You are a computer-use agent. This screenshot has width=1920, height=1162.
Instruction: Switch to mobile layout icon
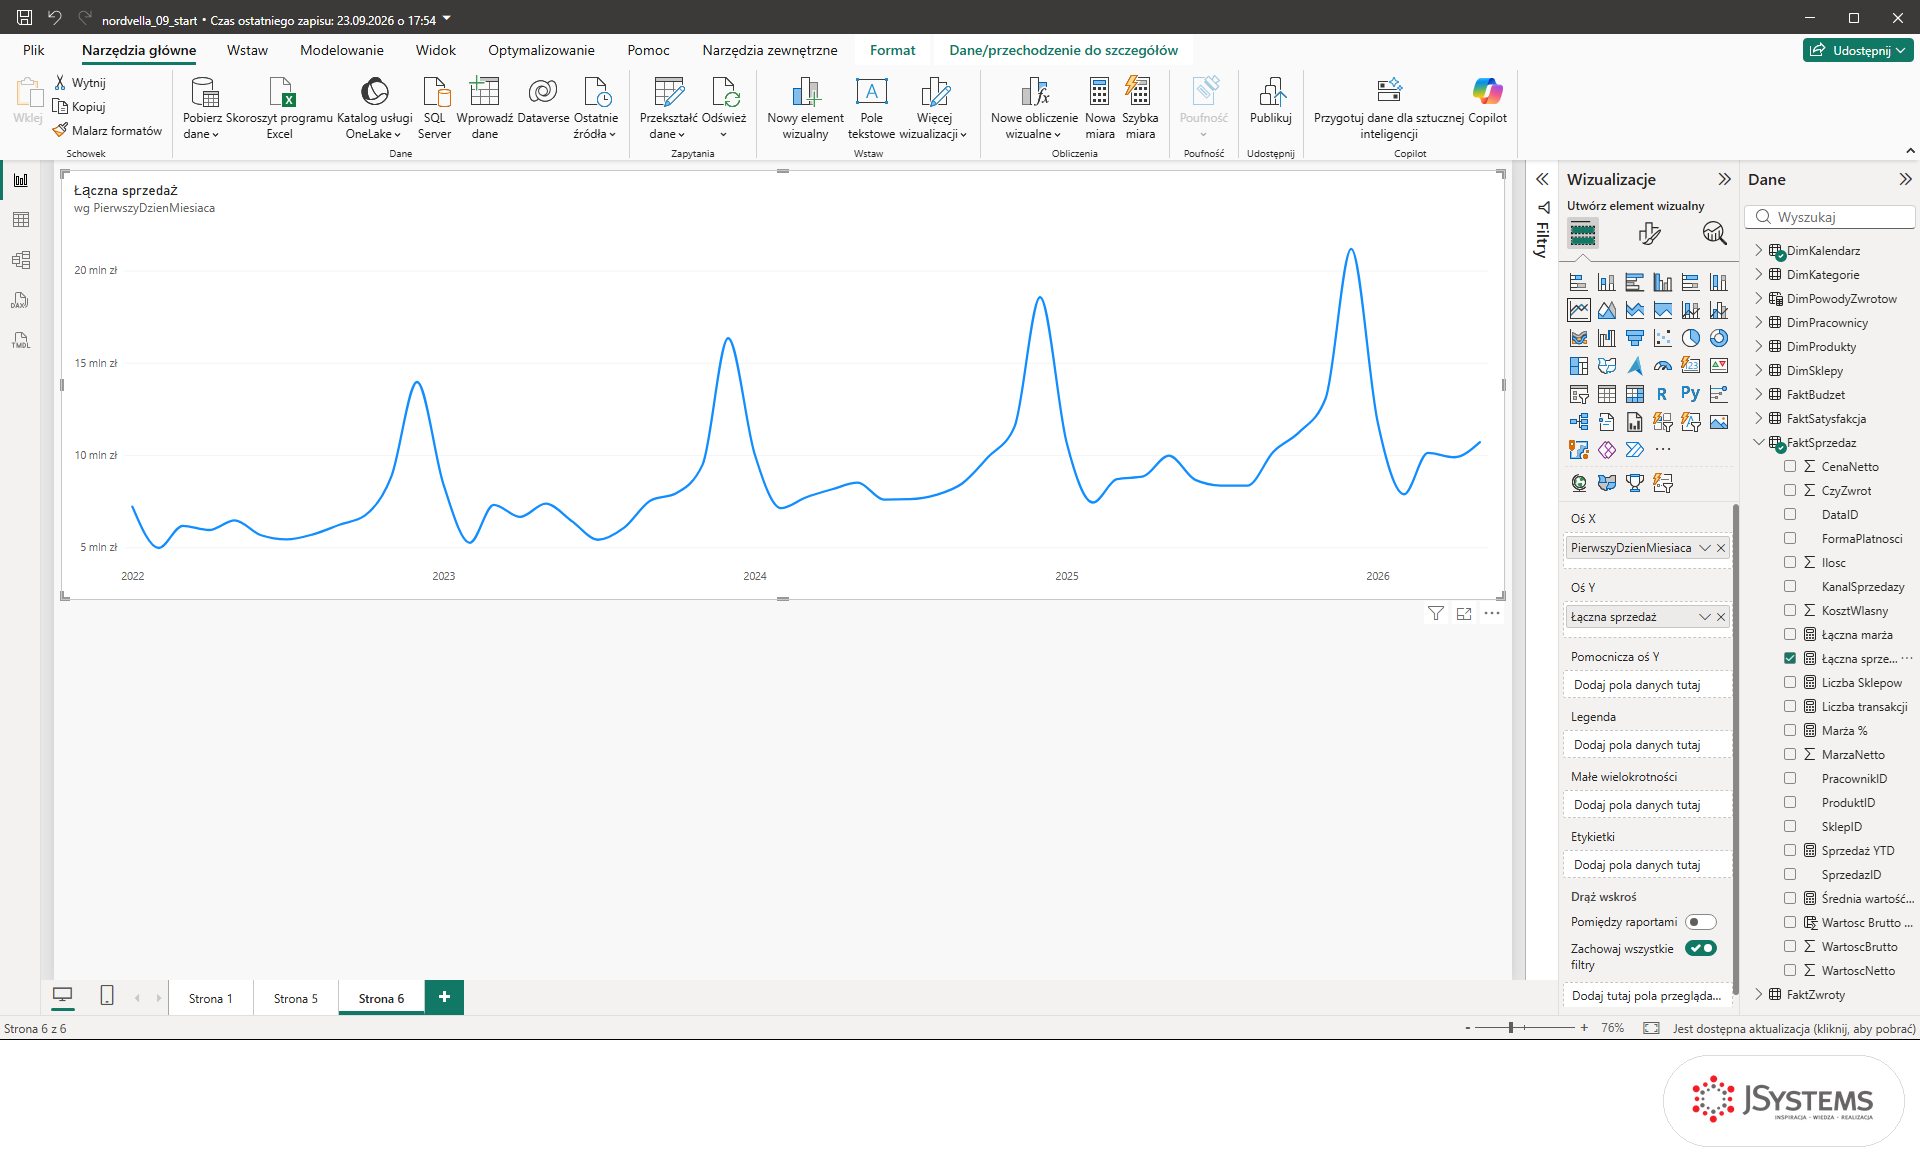(x=107, y=996)
